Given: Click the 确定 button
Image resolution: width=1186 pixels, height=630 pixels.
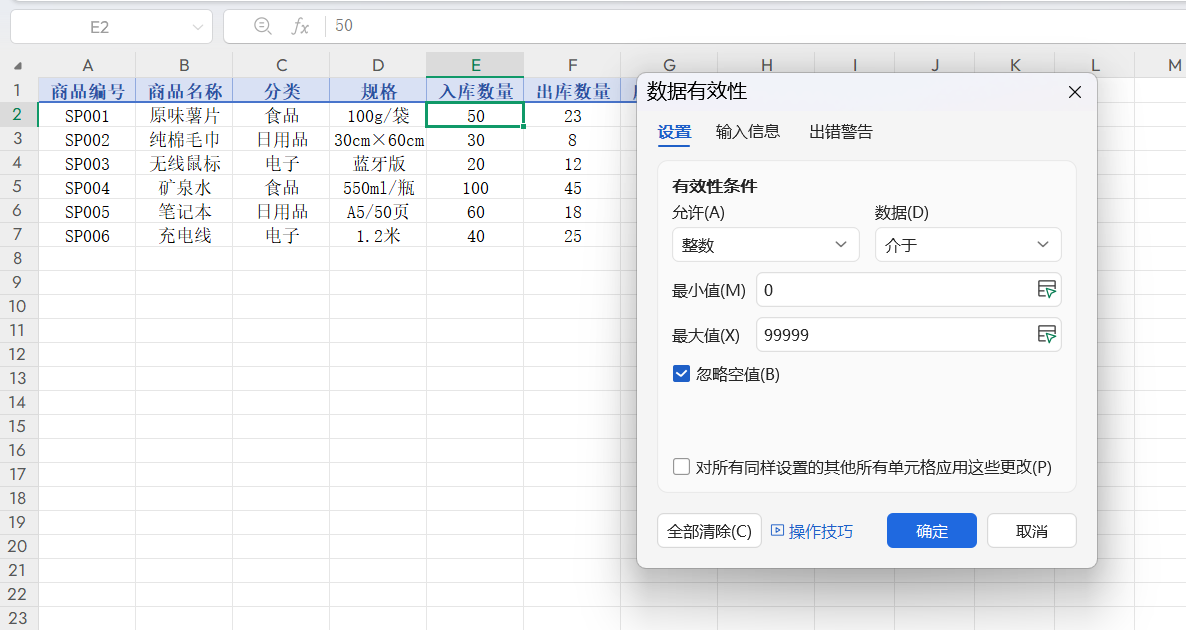Looking at the screenshot, I should coord(931,531).
